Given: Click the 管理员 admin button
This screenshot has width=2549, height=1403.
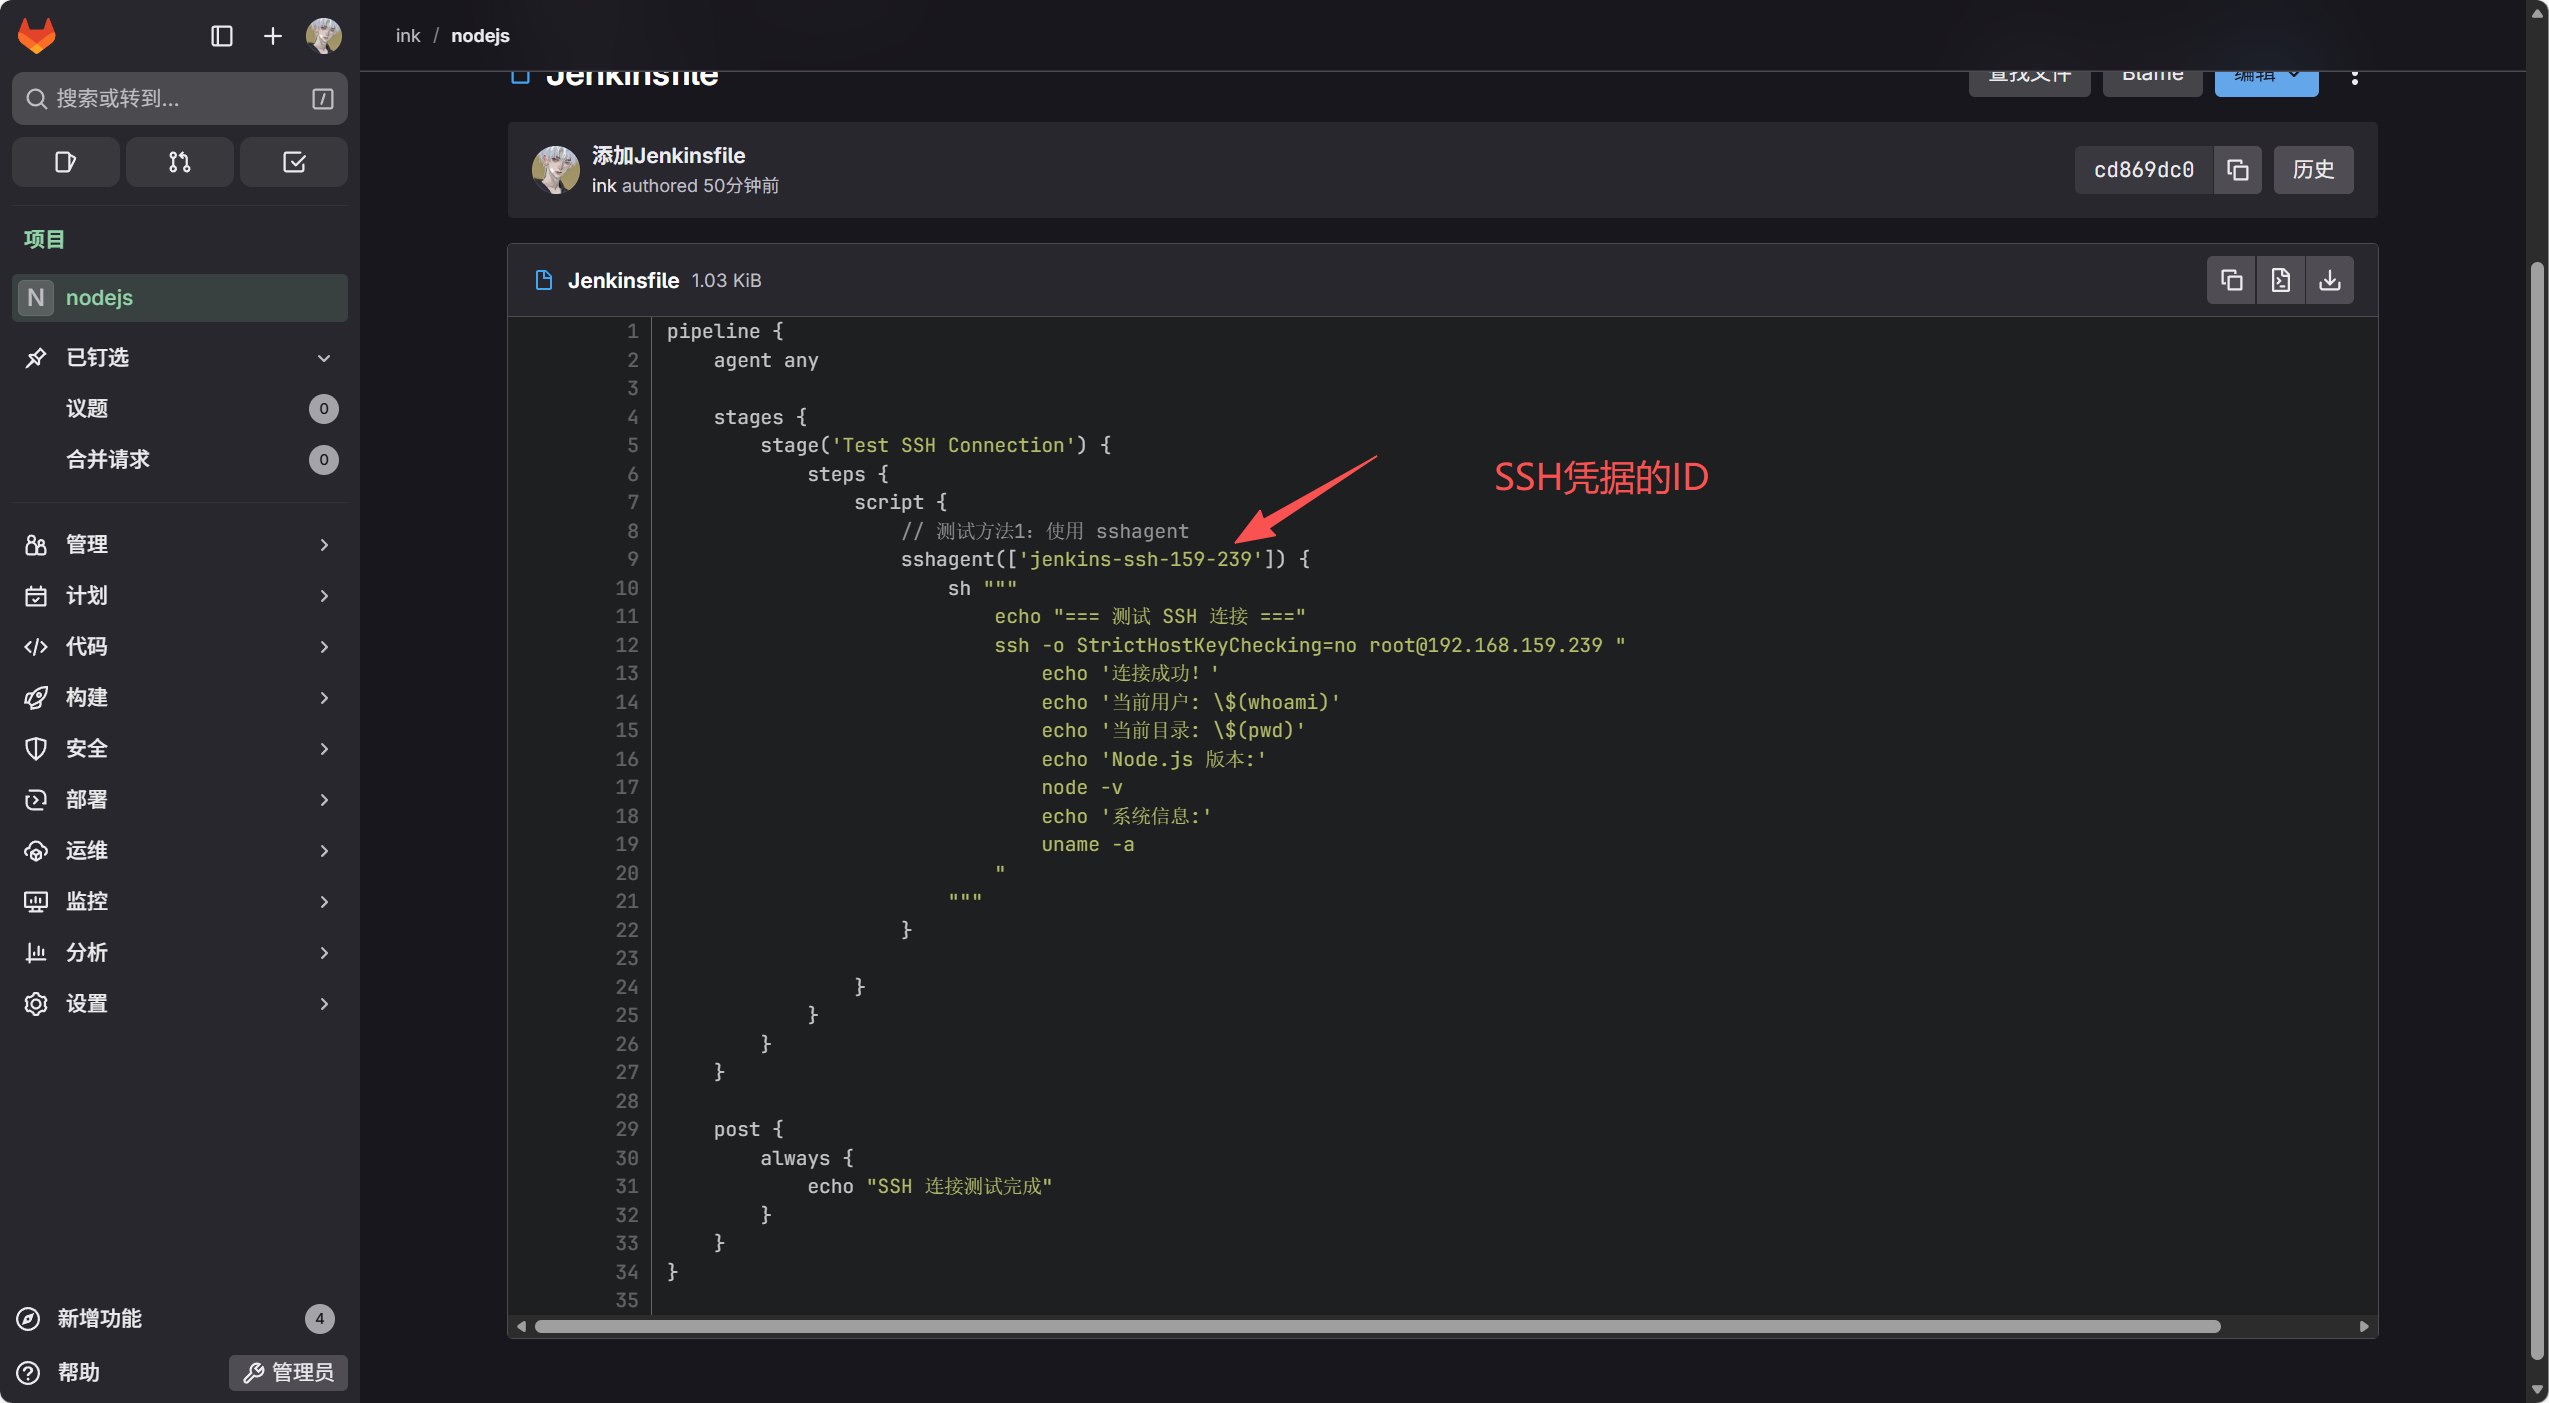Looking at the screenshot, I should [x=288, y=1372].
